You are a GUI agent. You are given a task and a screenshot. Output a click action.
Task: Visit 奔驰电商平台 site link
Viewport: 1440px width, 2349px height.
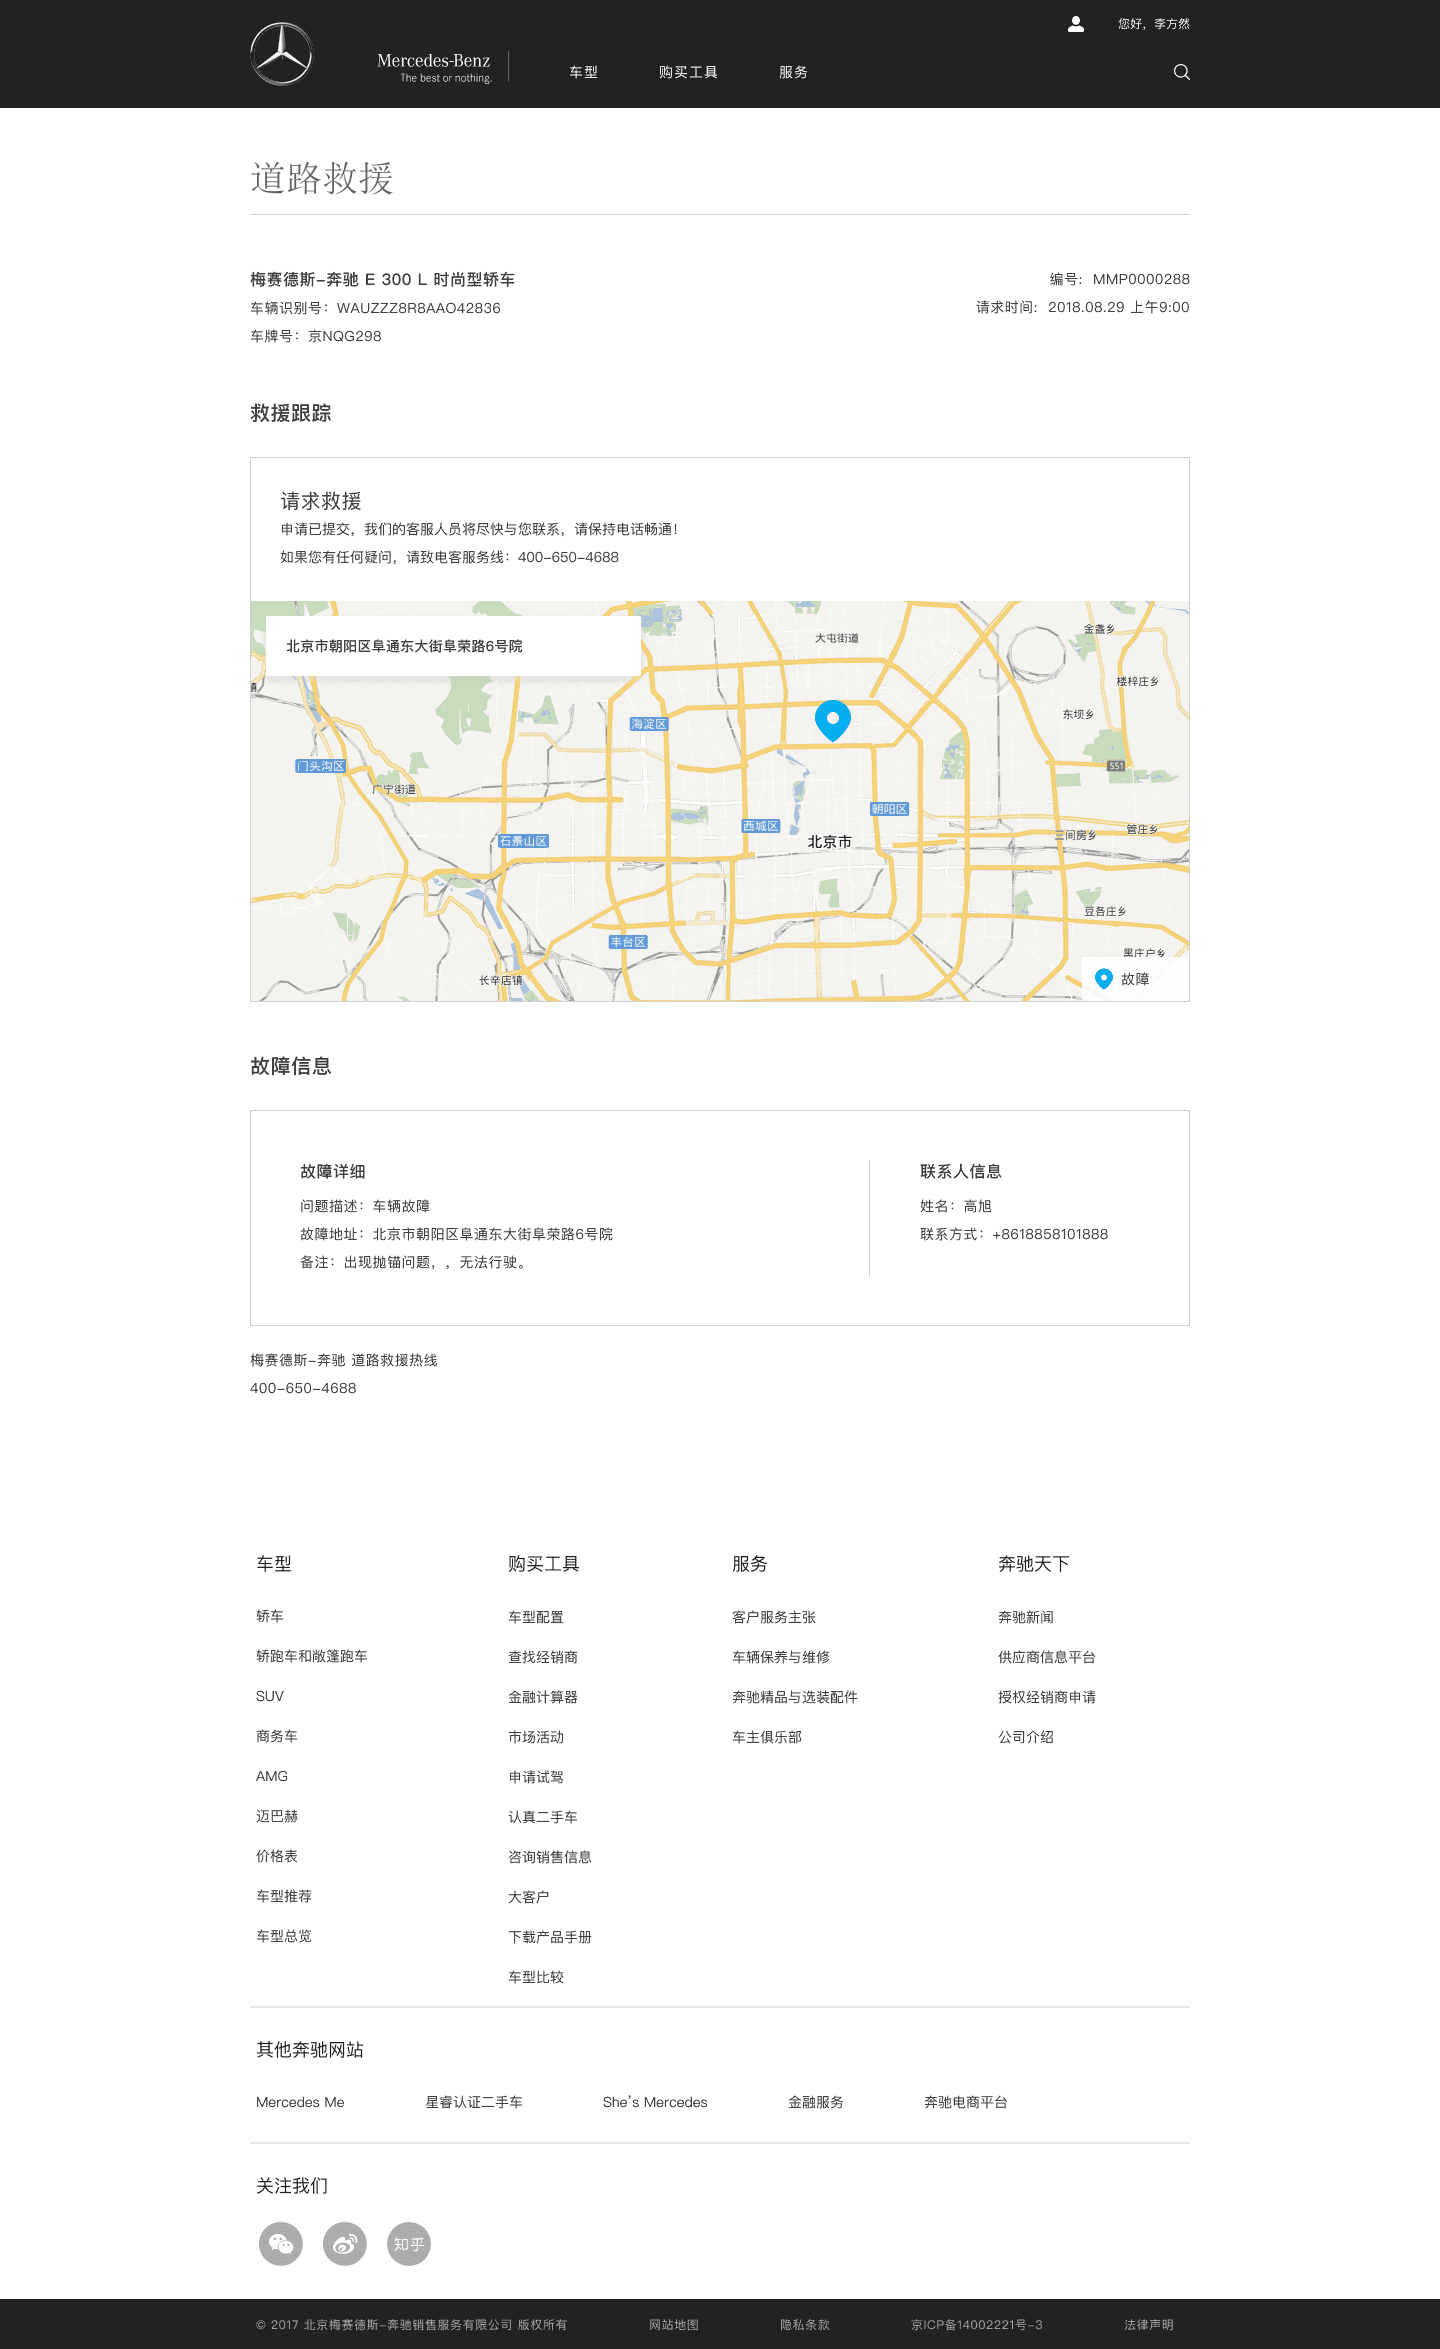(x=966, y=2102)
